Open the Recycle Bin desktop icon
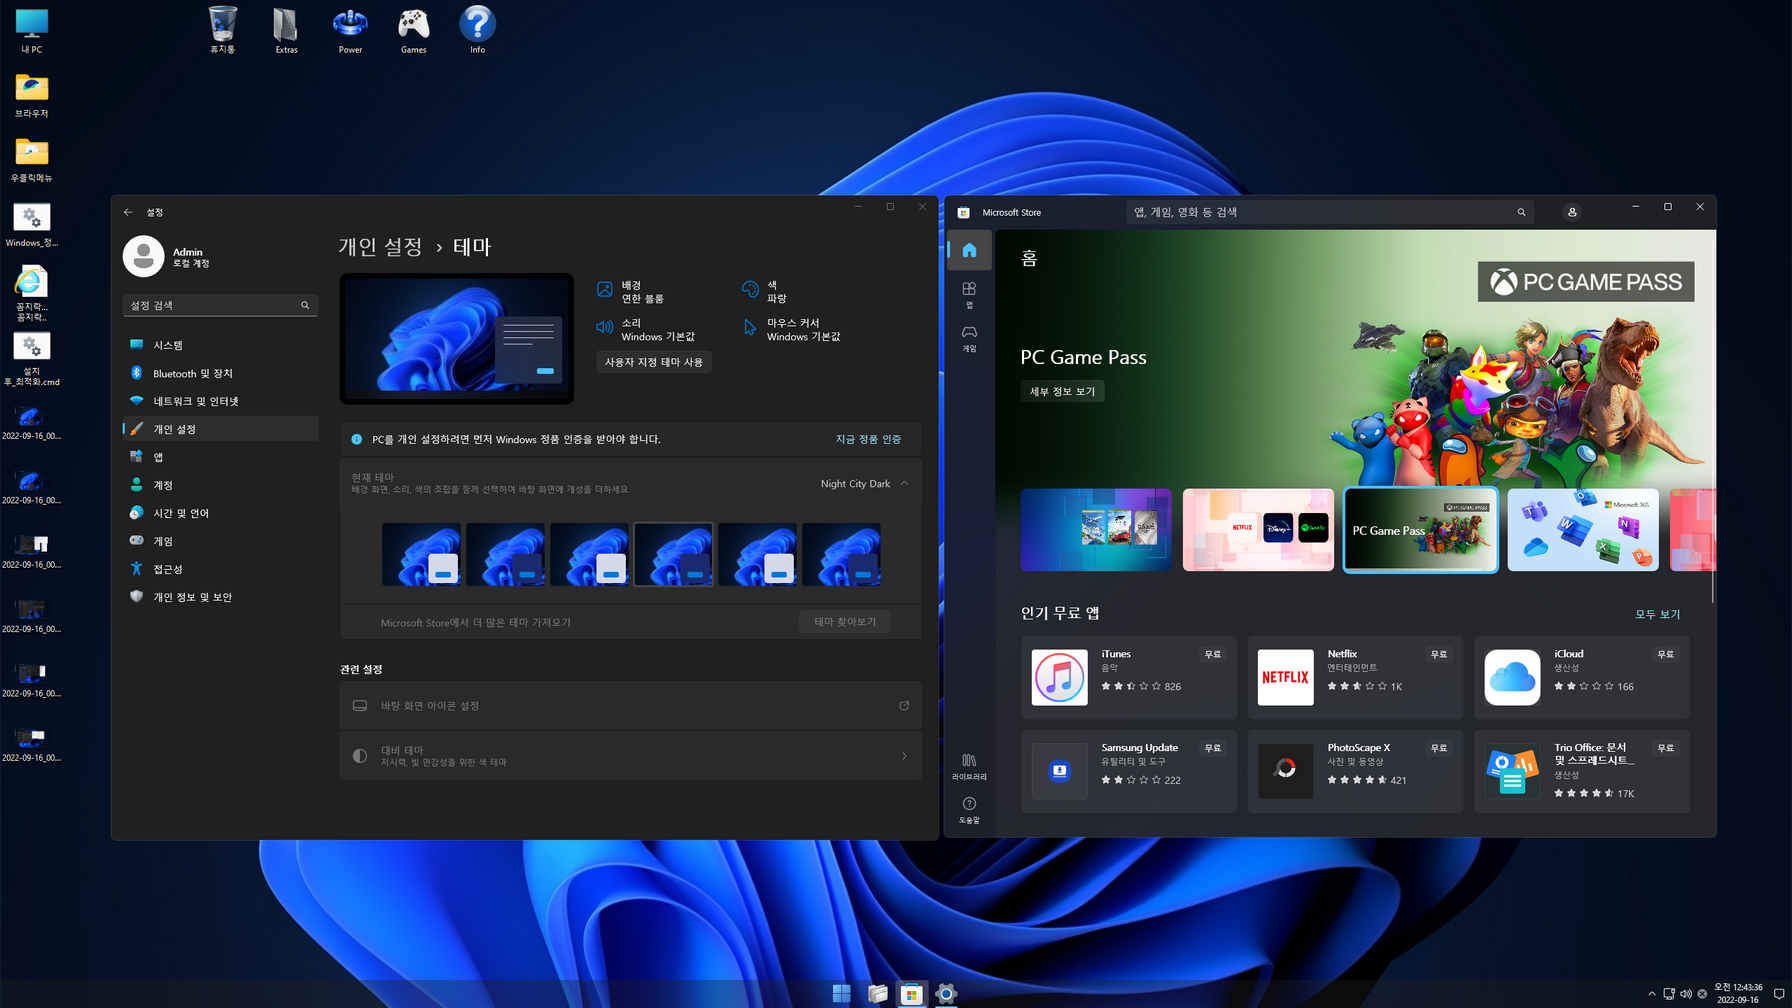 222,30
